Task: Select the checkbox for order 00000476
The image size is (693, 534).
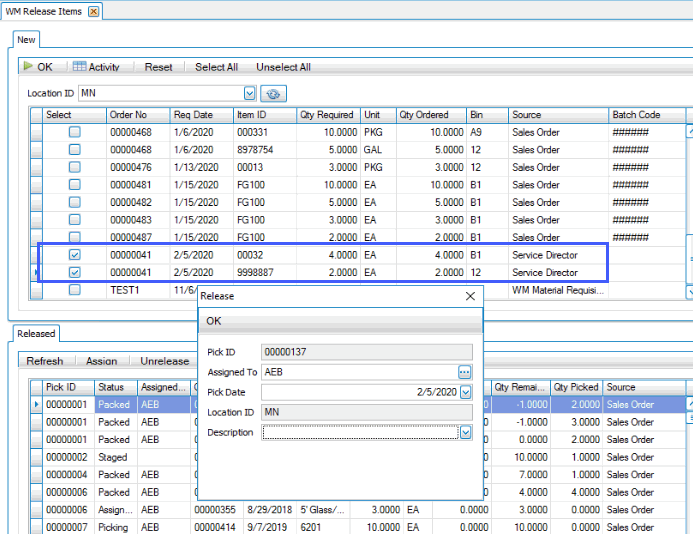Action: pos(74,168)
